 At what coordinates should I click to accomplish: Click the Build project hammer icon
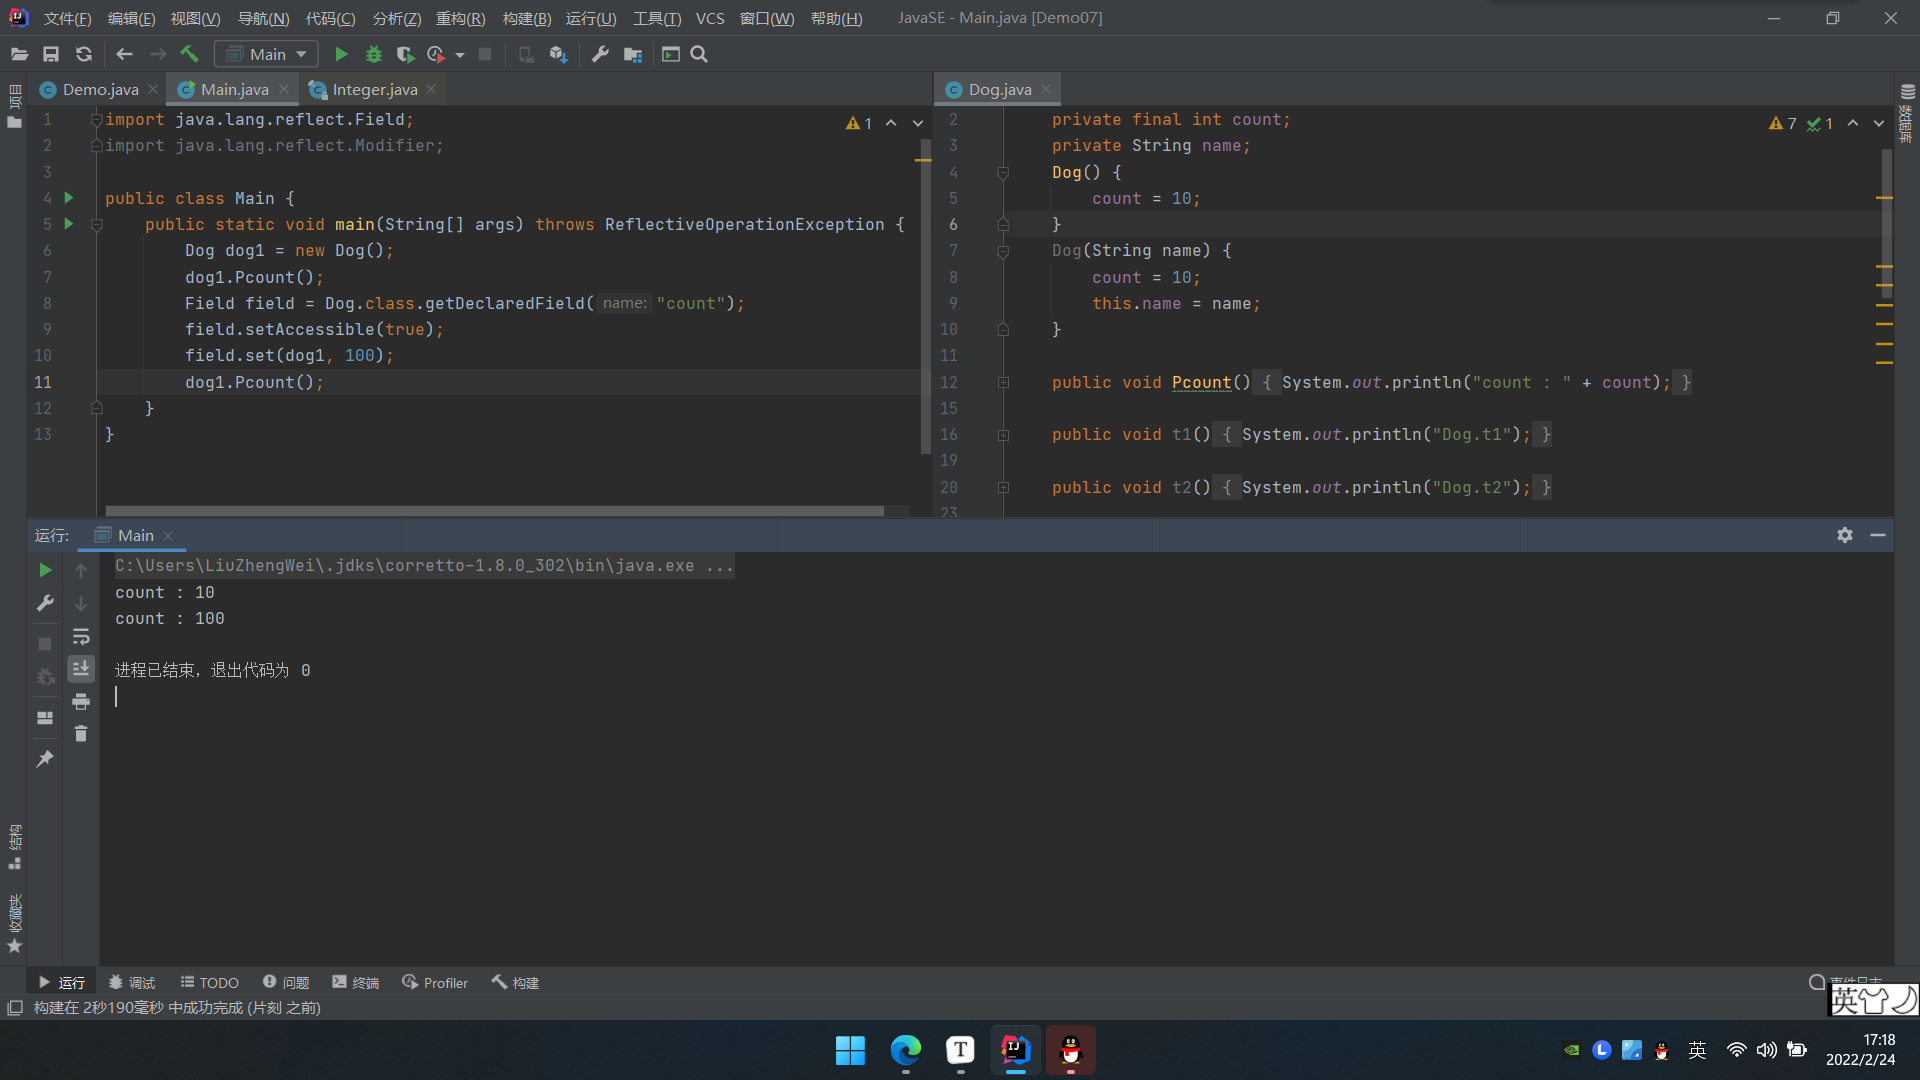pyautogui.click(x=187, y=53)
